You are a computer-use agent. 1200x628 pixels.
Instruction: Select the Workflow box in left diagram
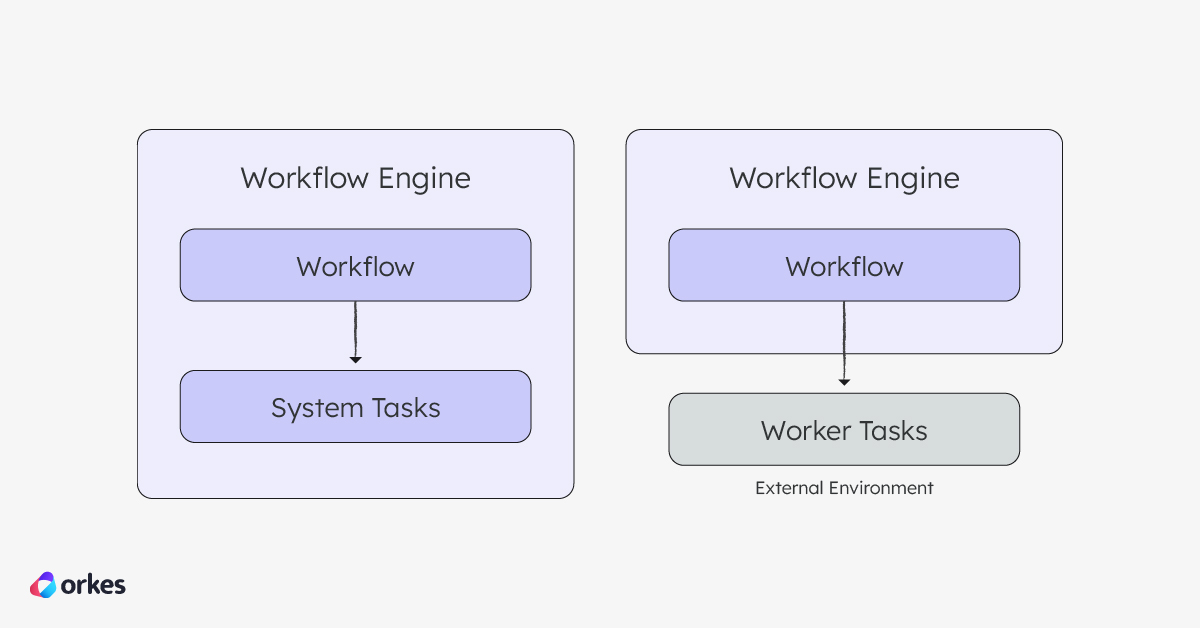pyautogui.click(x=355, y=265)
